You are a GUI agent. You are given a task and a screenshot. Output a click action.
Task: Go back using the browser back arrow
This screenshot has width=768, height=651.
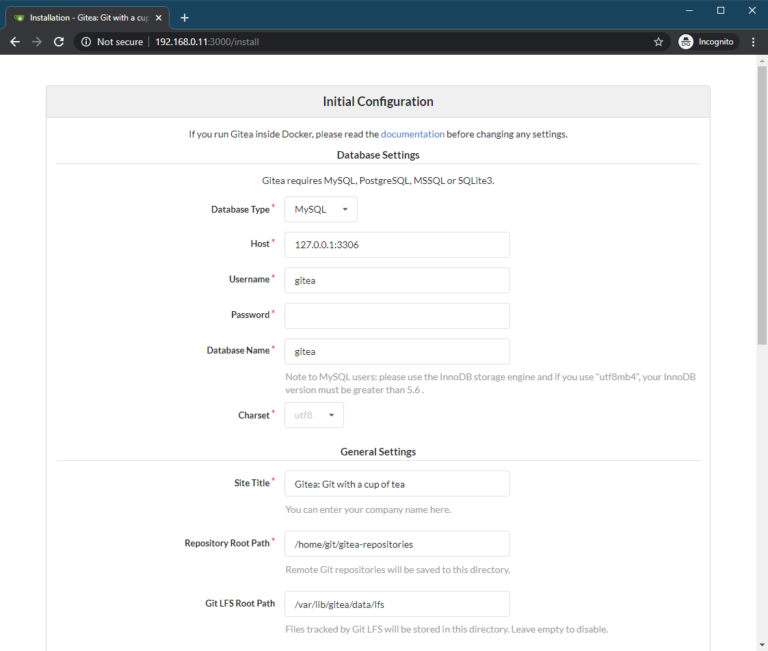(15, 42)
